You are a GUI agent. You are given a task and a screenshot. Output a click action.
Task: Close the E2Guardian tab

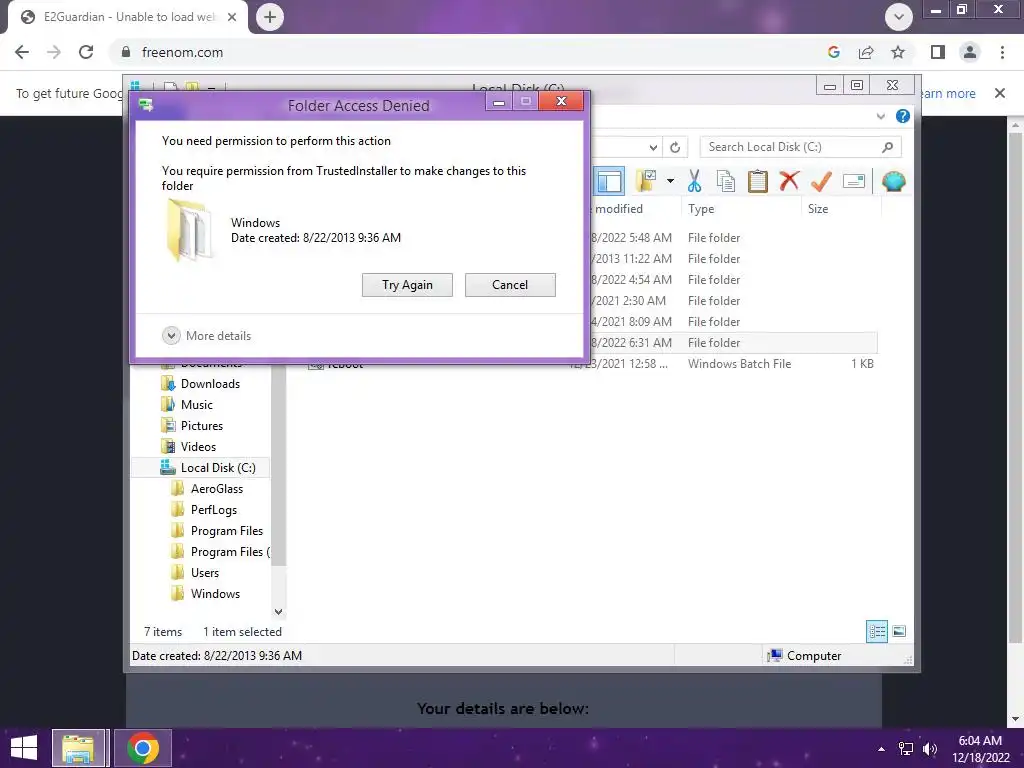232,17
